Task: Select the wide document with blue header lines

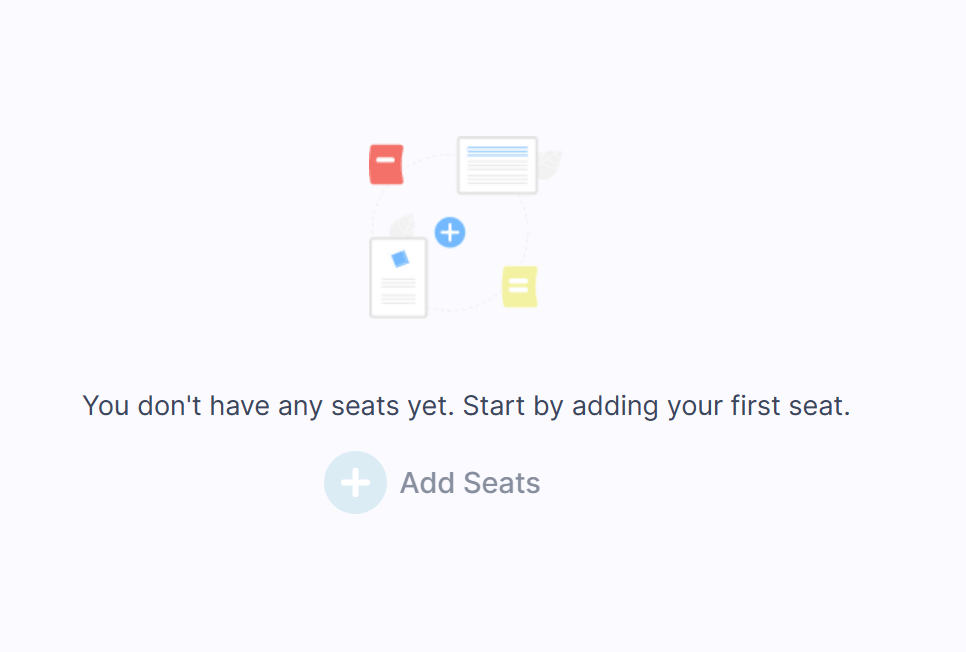Action: click(497, 165)
